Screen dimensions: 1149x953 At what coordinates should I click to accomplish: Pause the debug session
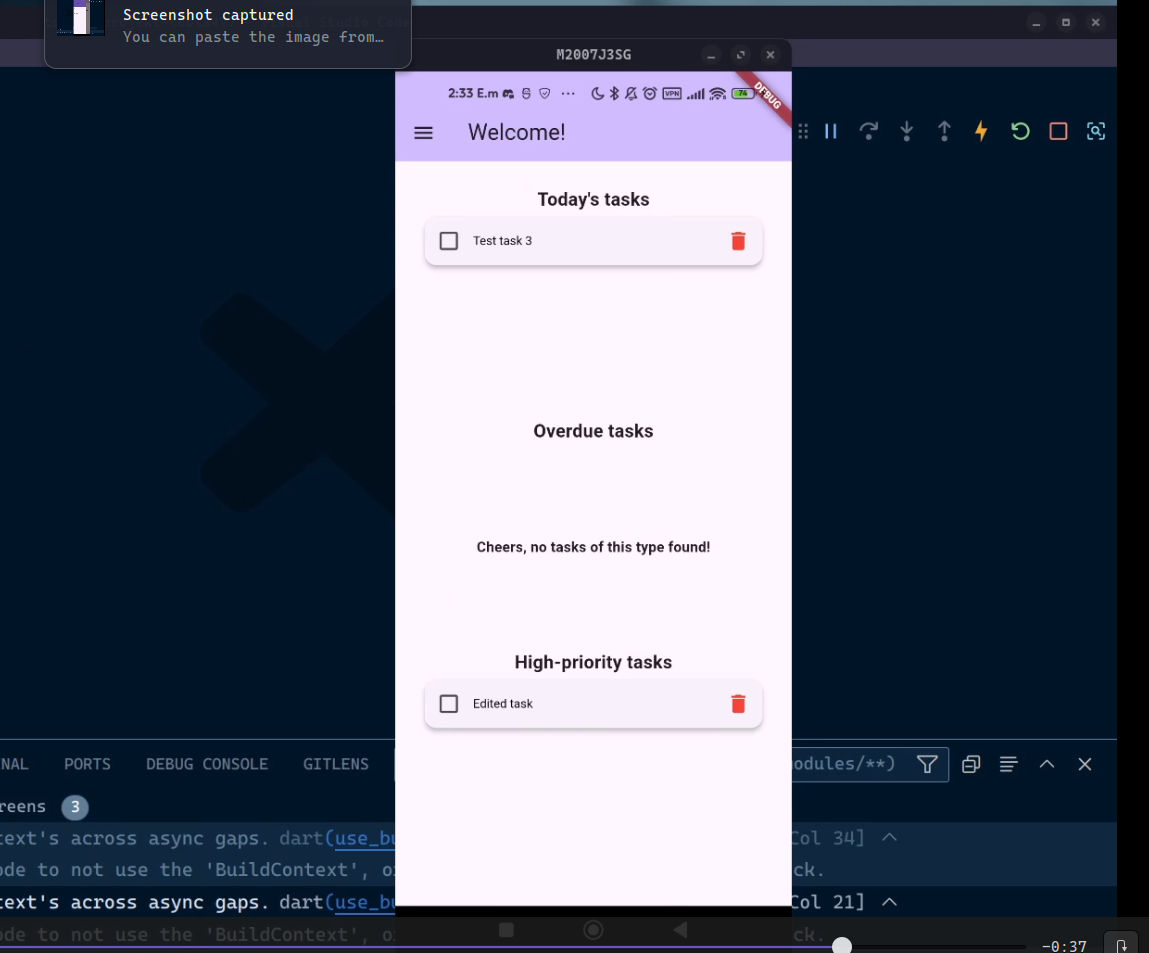click(x=831, y=131)
